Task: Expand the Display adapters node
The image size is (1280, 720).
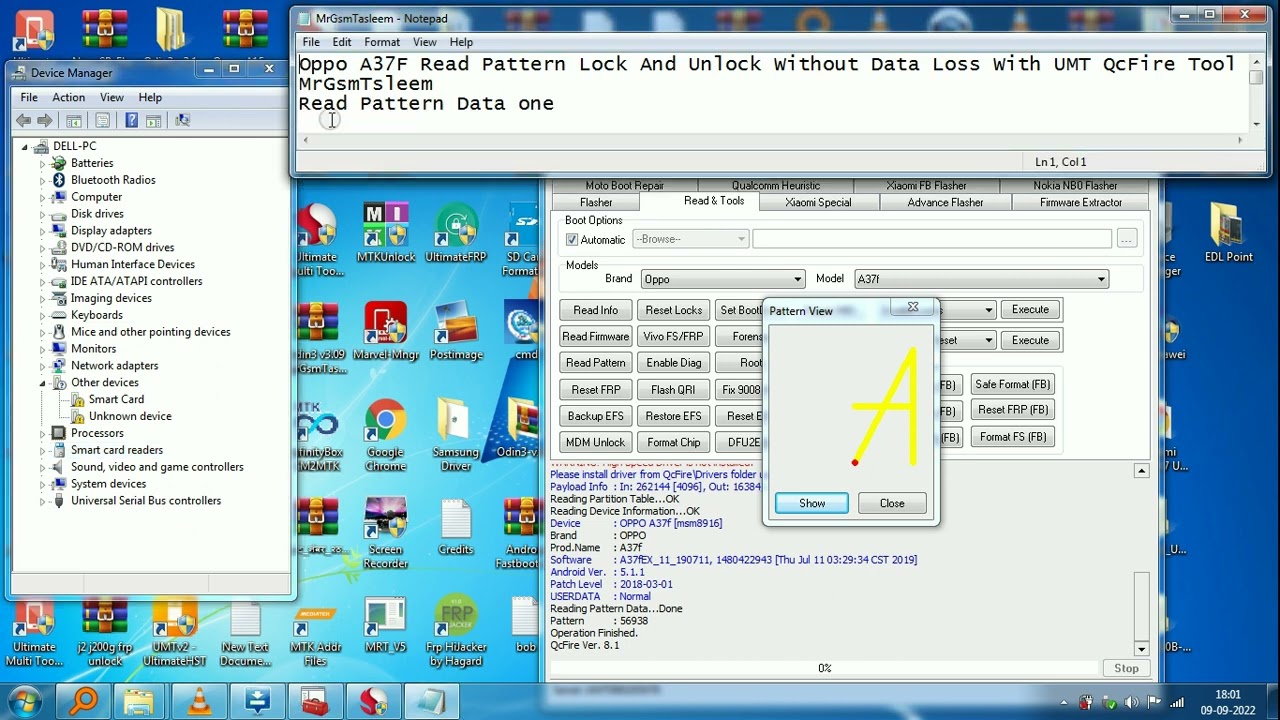Action: (x=43, y=231)
